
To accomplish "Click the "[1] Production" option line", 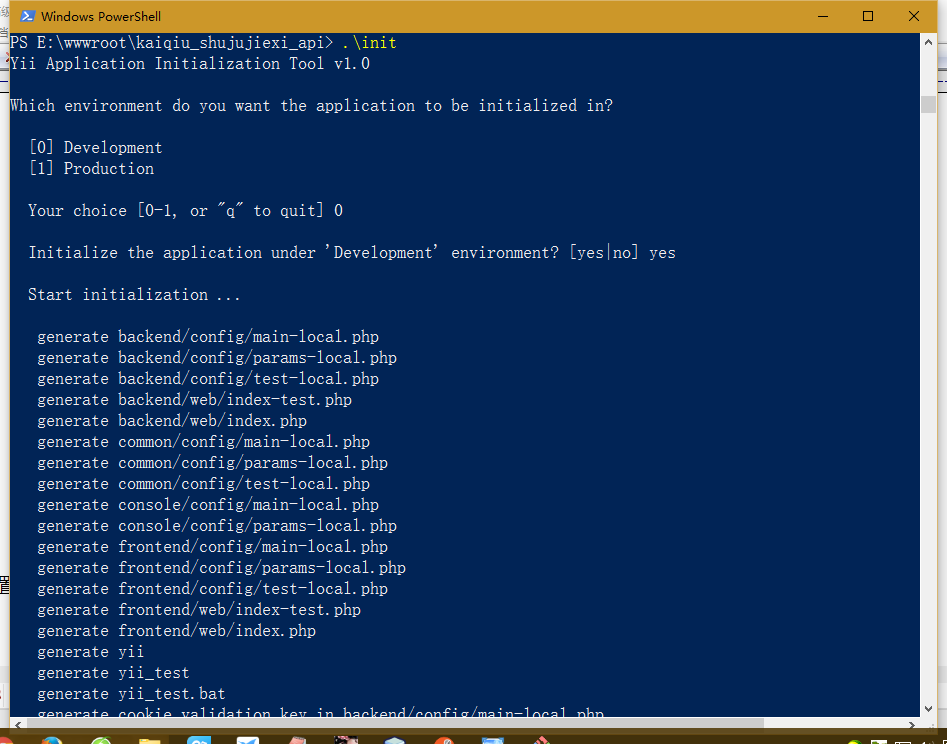I will click(x=92, y=169).
